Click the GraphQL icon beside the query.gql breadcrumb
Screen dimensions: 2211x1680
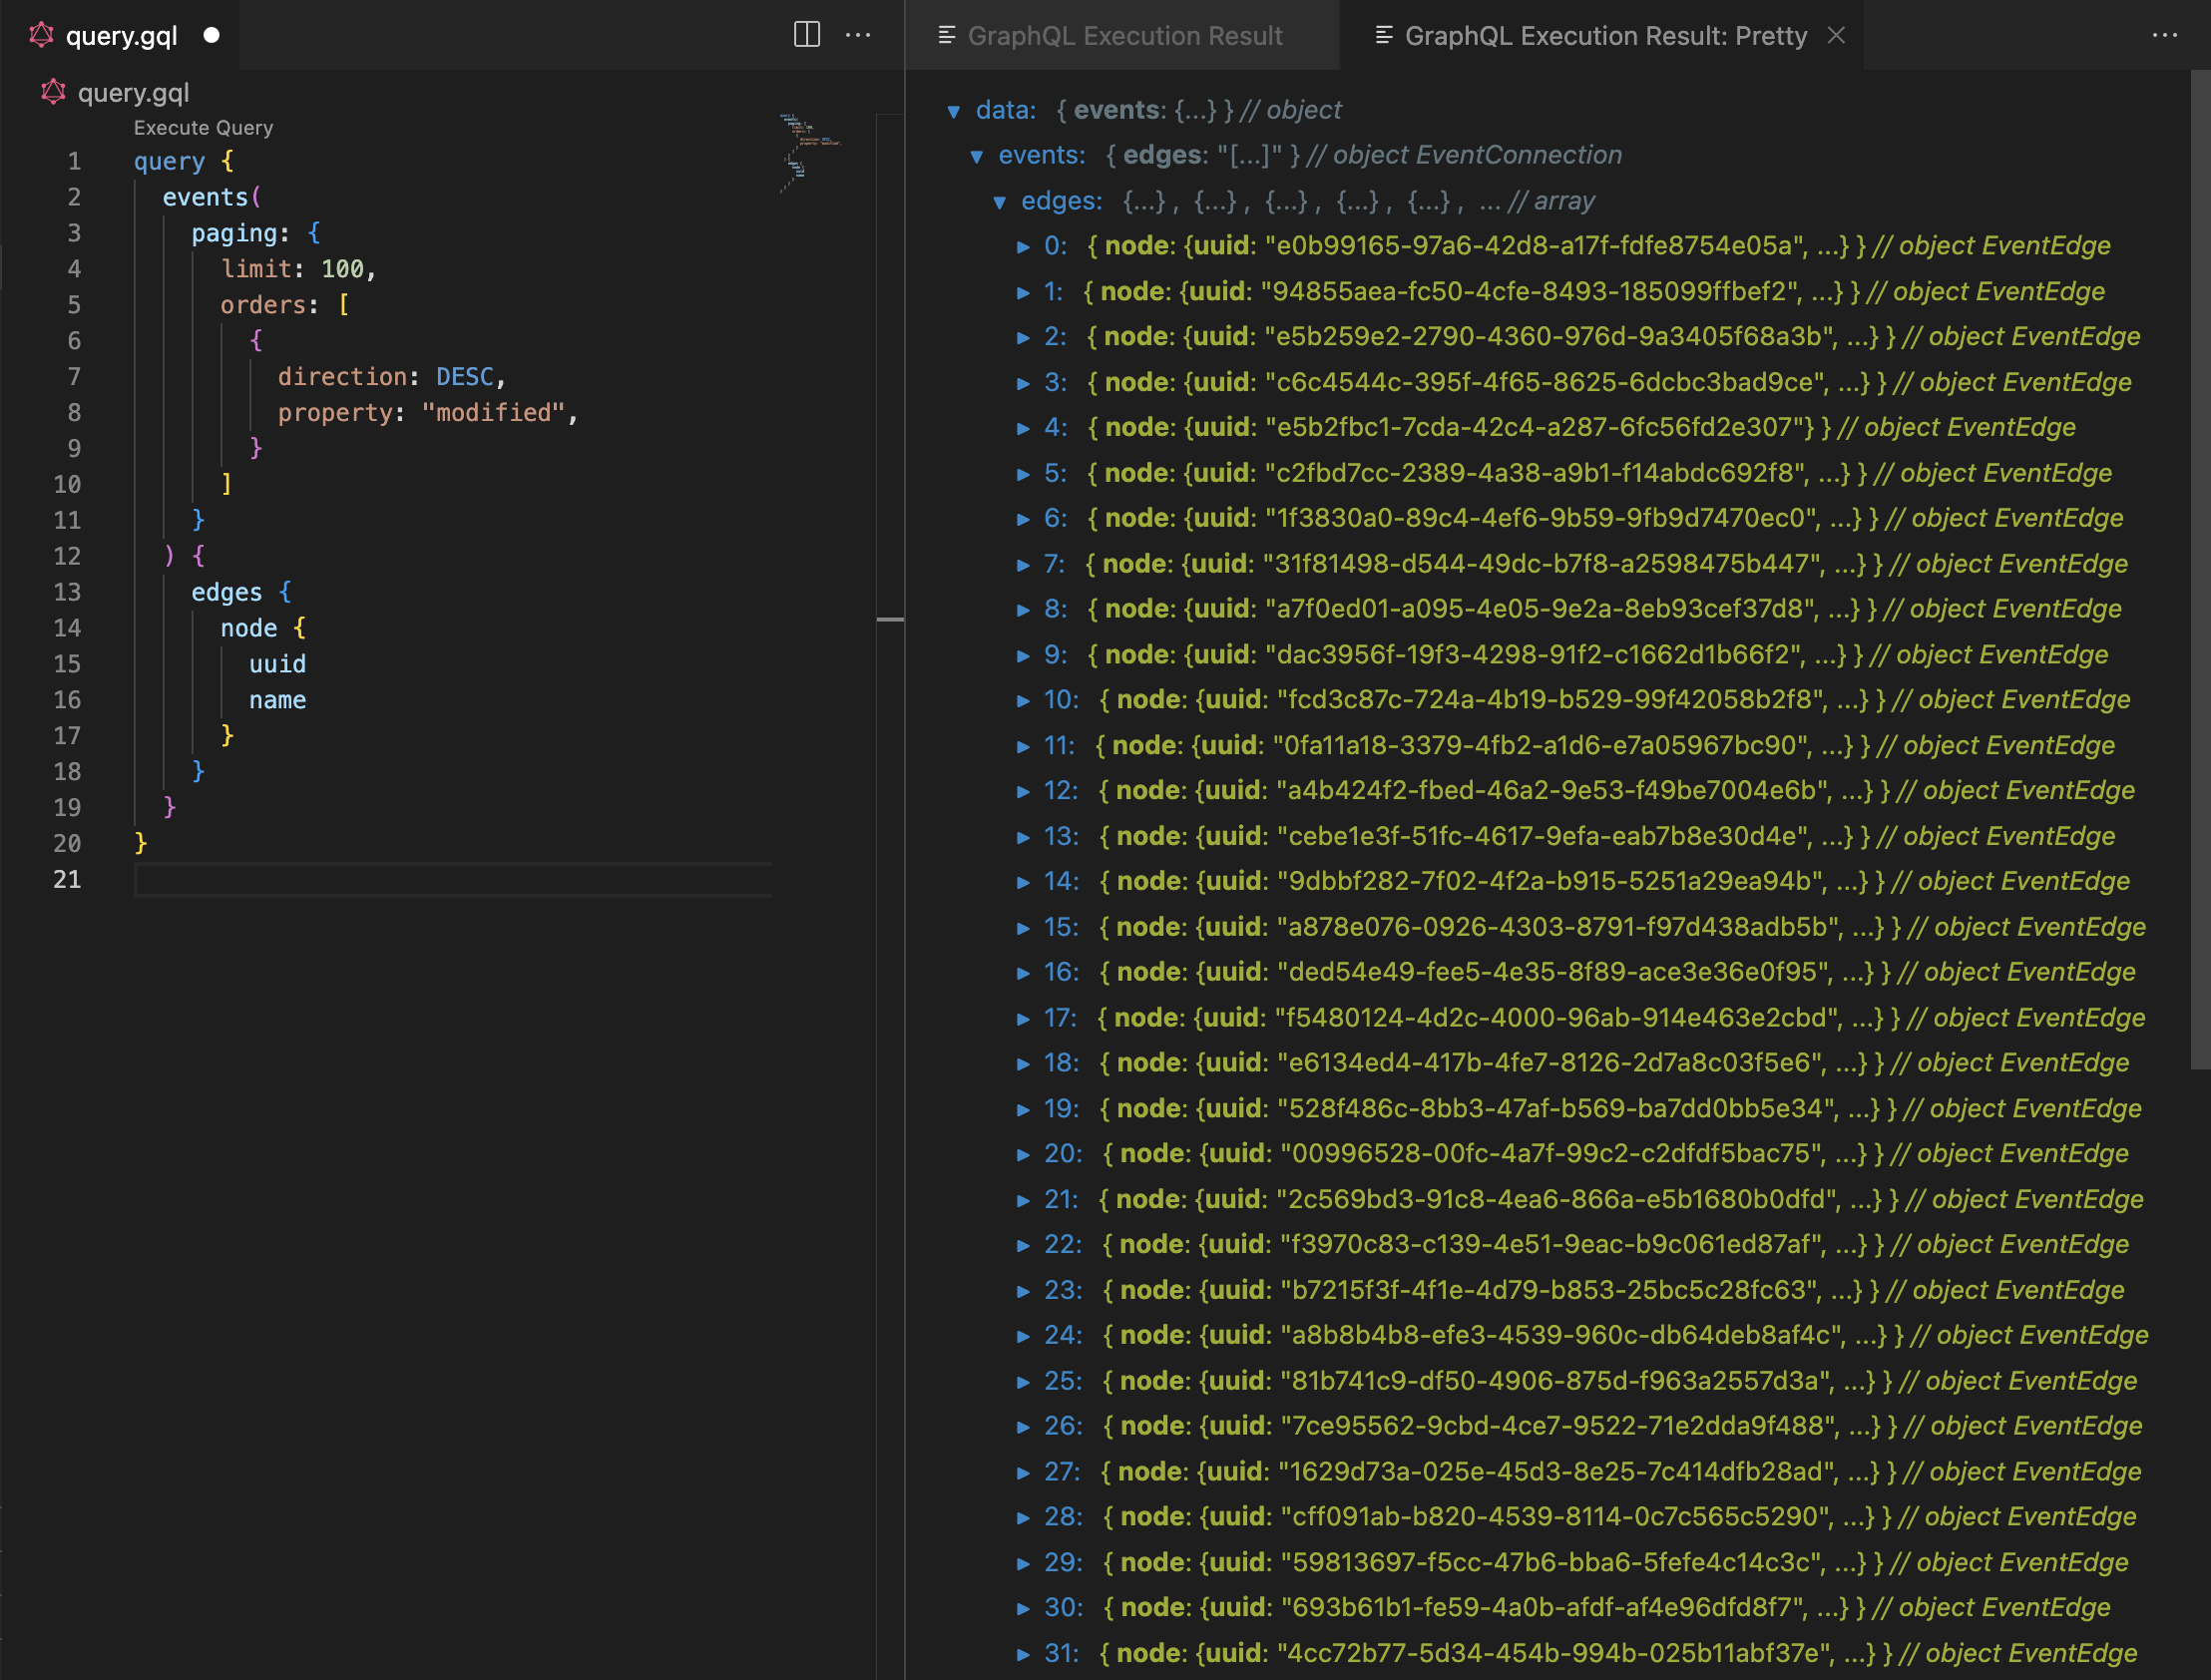click(x=51, y=92)
